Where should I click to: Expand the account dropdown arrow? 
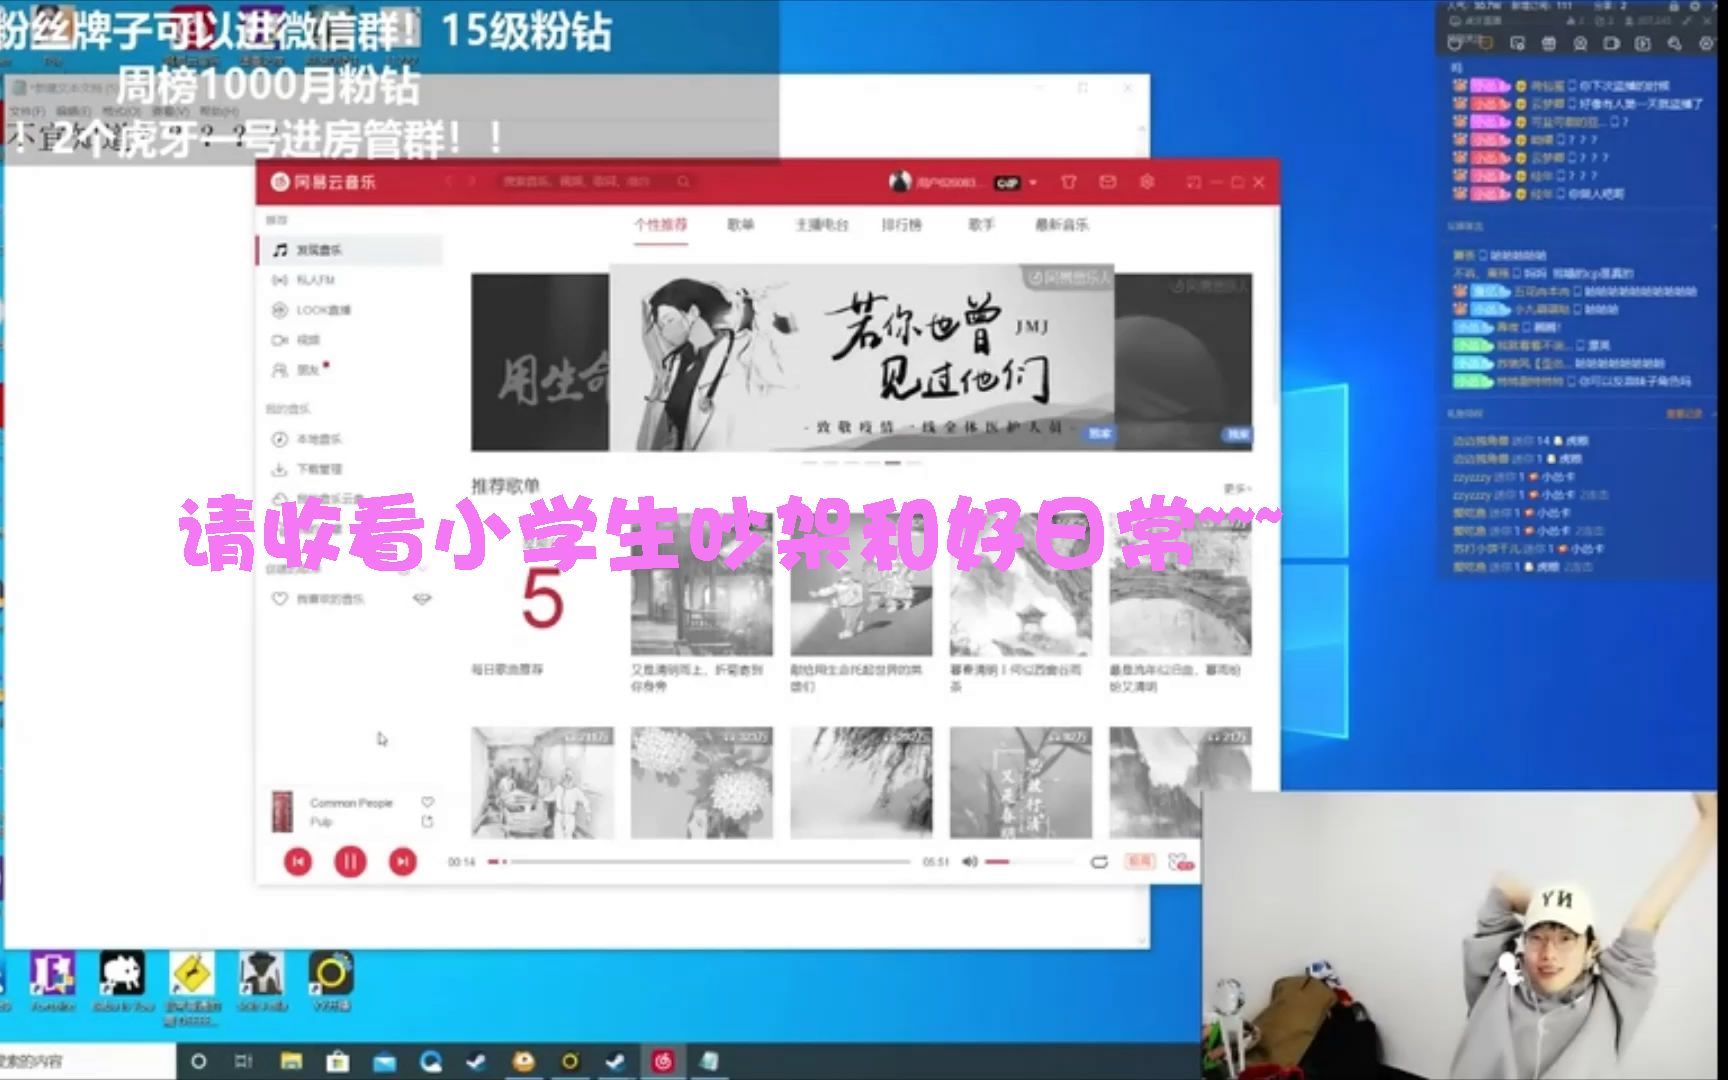1033,183
